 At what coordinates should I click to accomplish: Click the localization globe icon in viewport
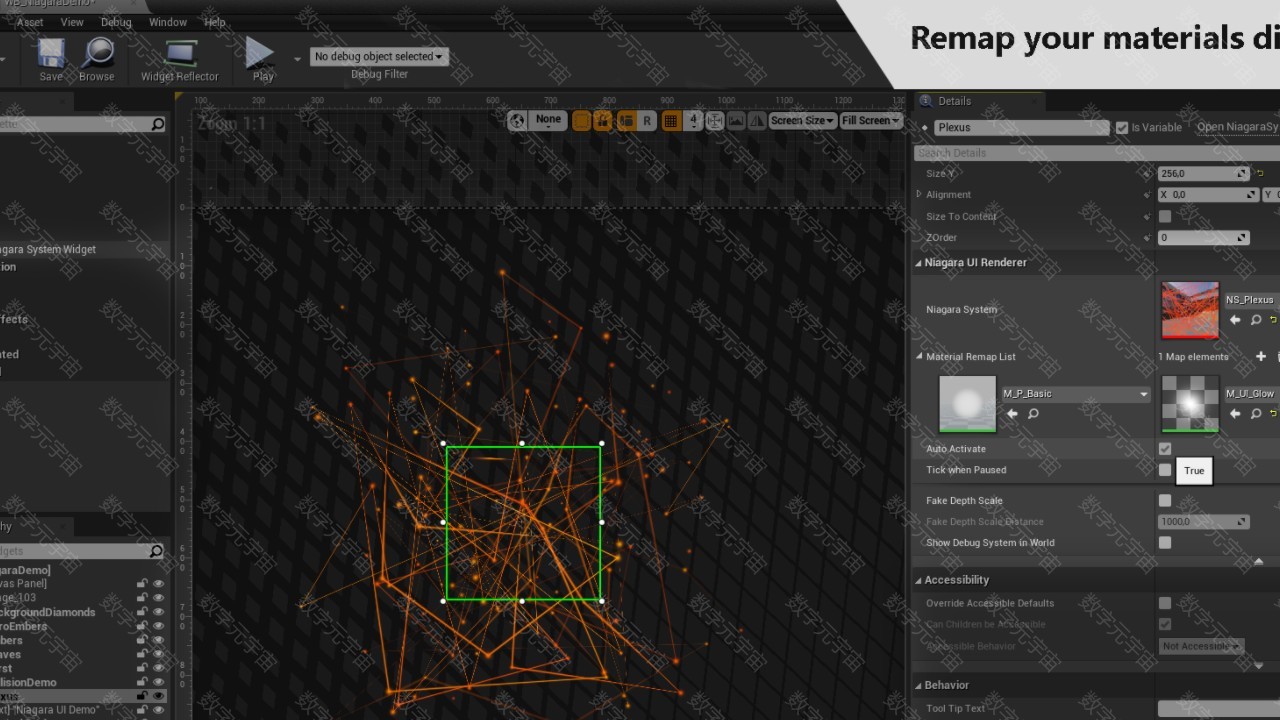pos(517,121)
